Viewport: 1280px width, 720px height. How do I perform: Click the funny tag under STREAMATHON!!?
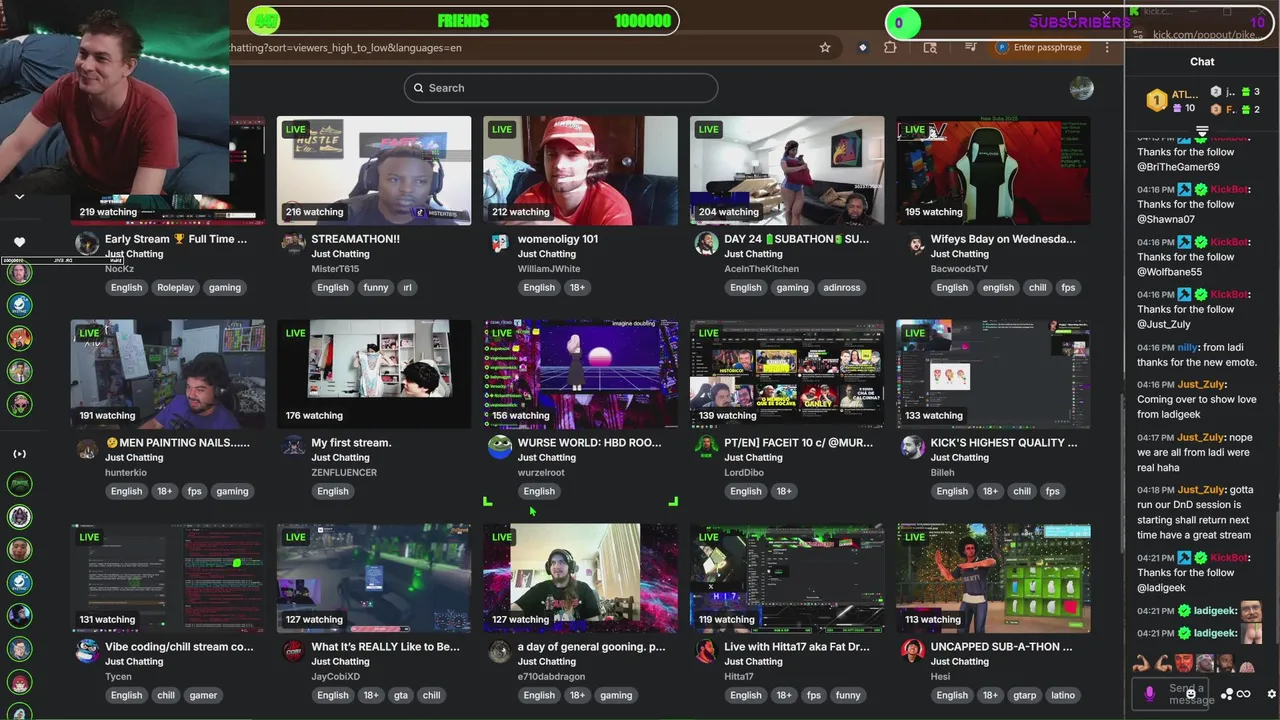point(376,287)
